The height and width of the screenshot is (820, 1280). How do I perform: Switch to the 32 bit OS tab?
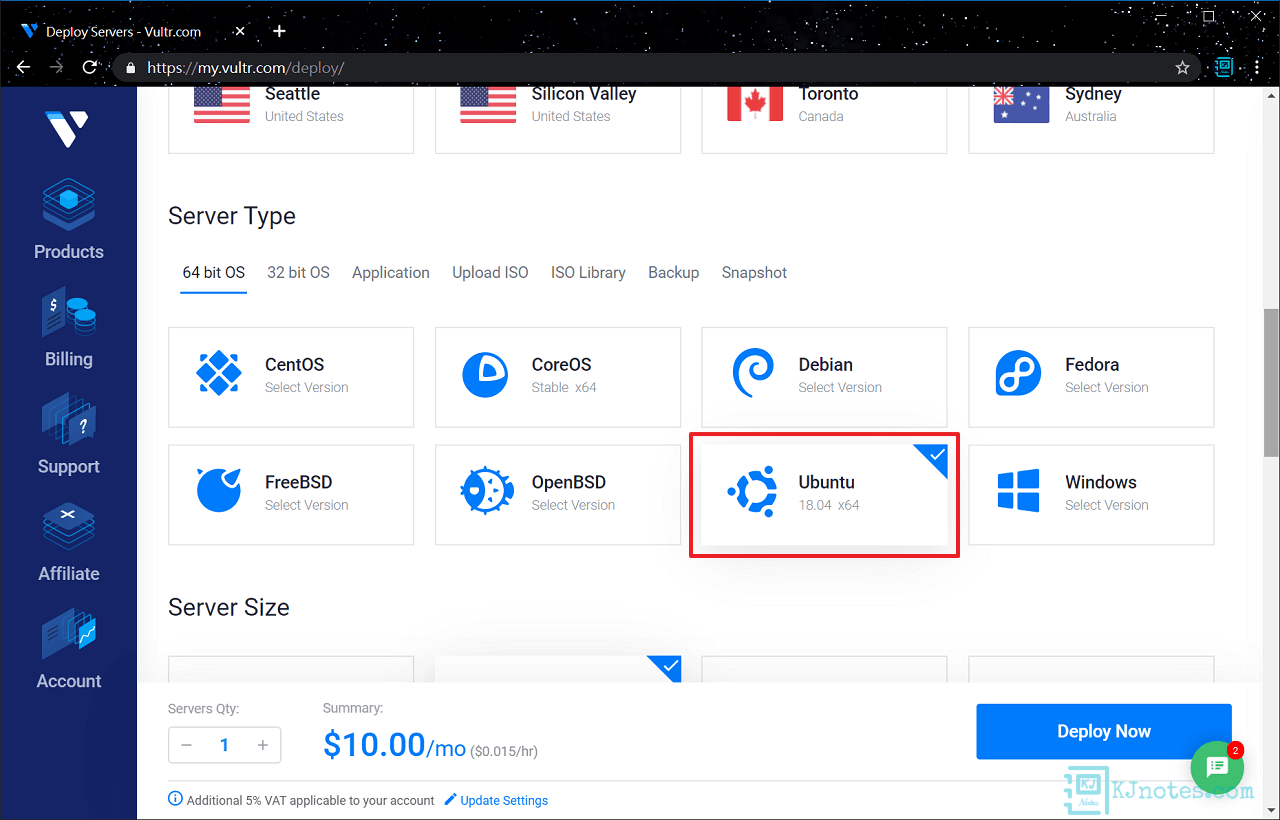298,272
